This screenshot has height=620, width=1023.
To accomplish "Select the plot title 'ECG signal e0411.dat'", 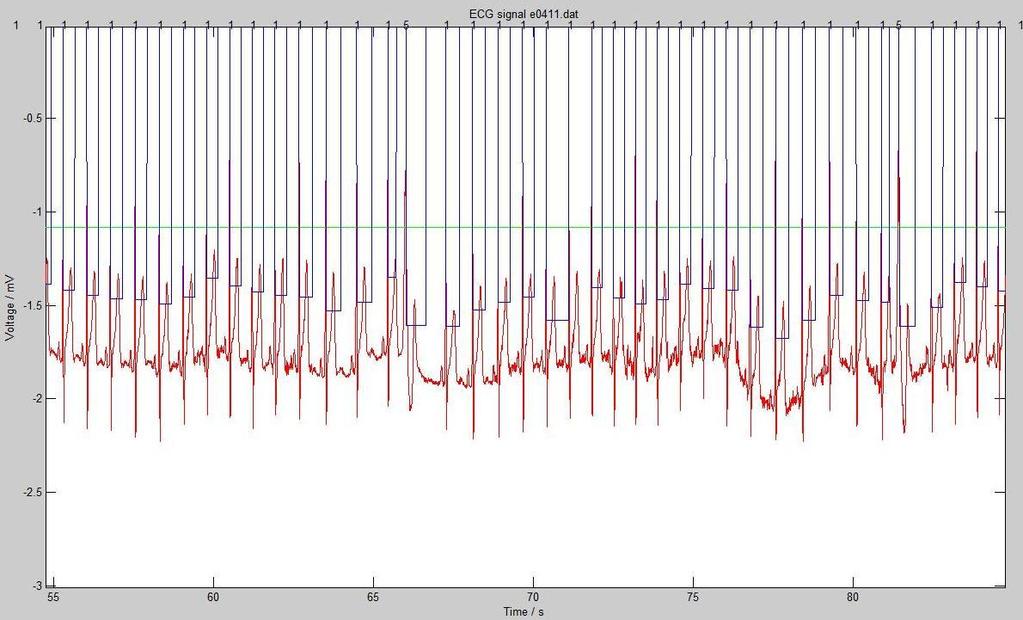I will [523, 12].
